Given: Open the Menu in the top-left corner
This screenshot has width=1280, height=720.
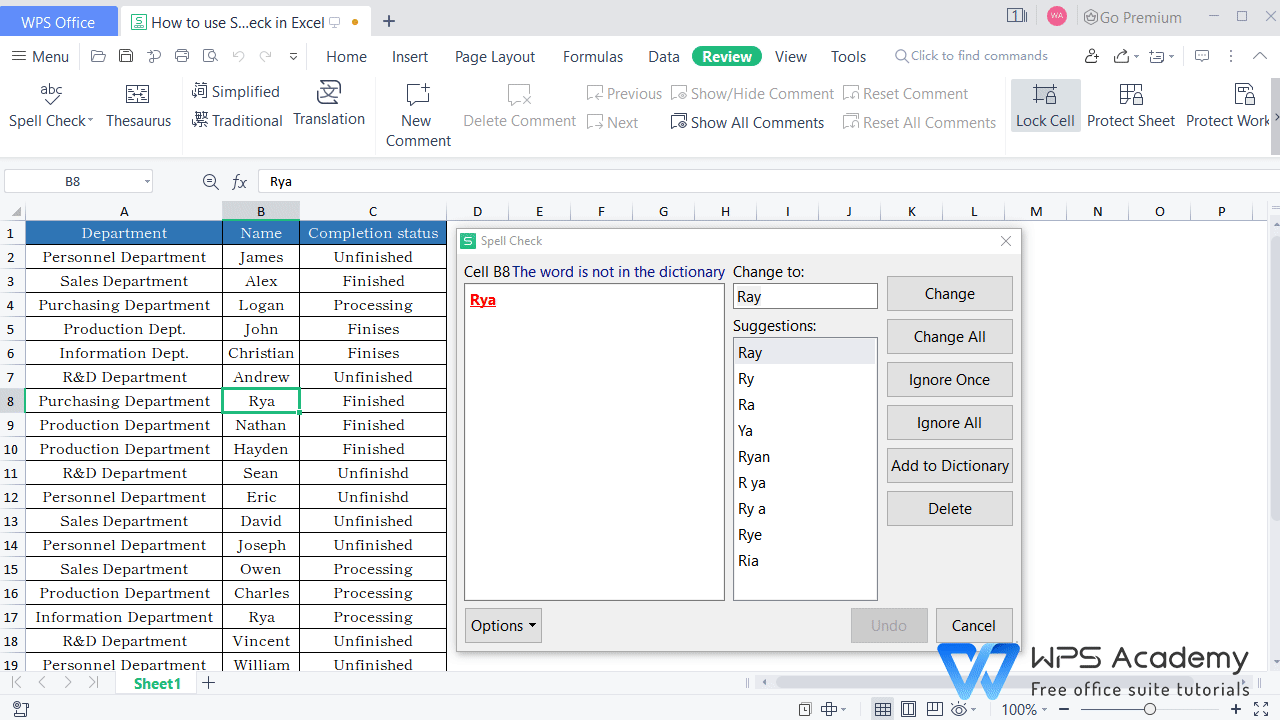Looking at the screenshot, I should [x=40, y=56].
